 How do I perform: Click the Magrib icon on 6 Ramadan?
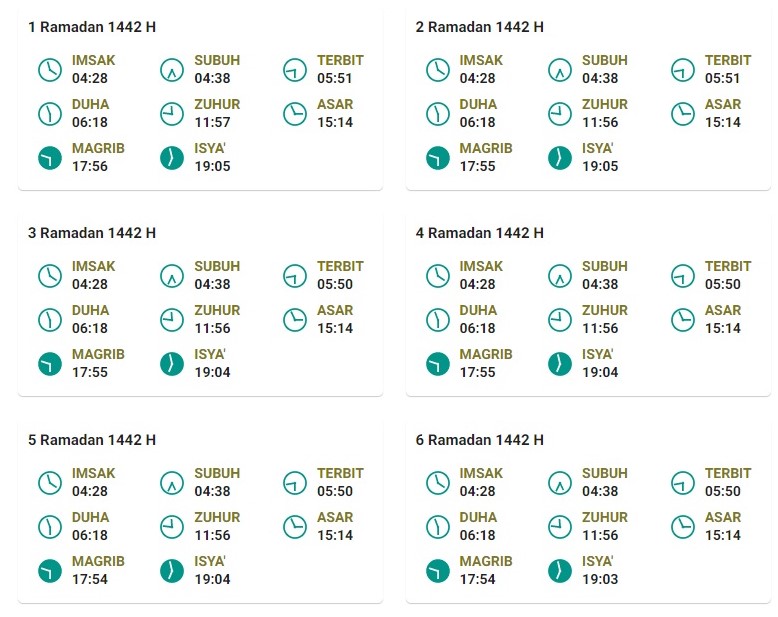438,571
